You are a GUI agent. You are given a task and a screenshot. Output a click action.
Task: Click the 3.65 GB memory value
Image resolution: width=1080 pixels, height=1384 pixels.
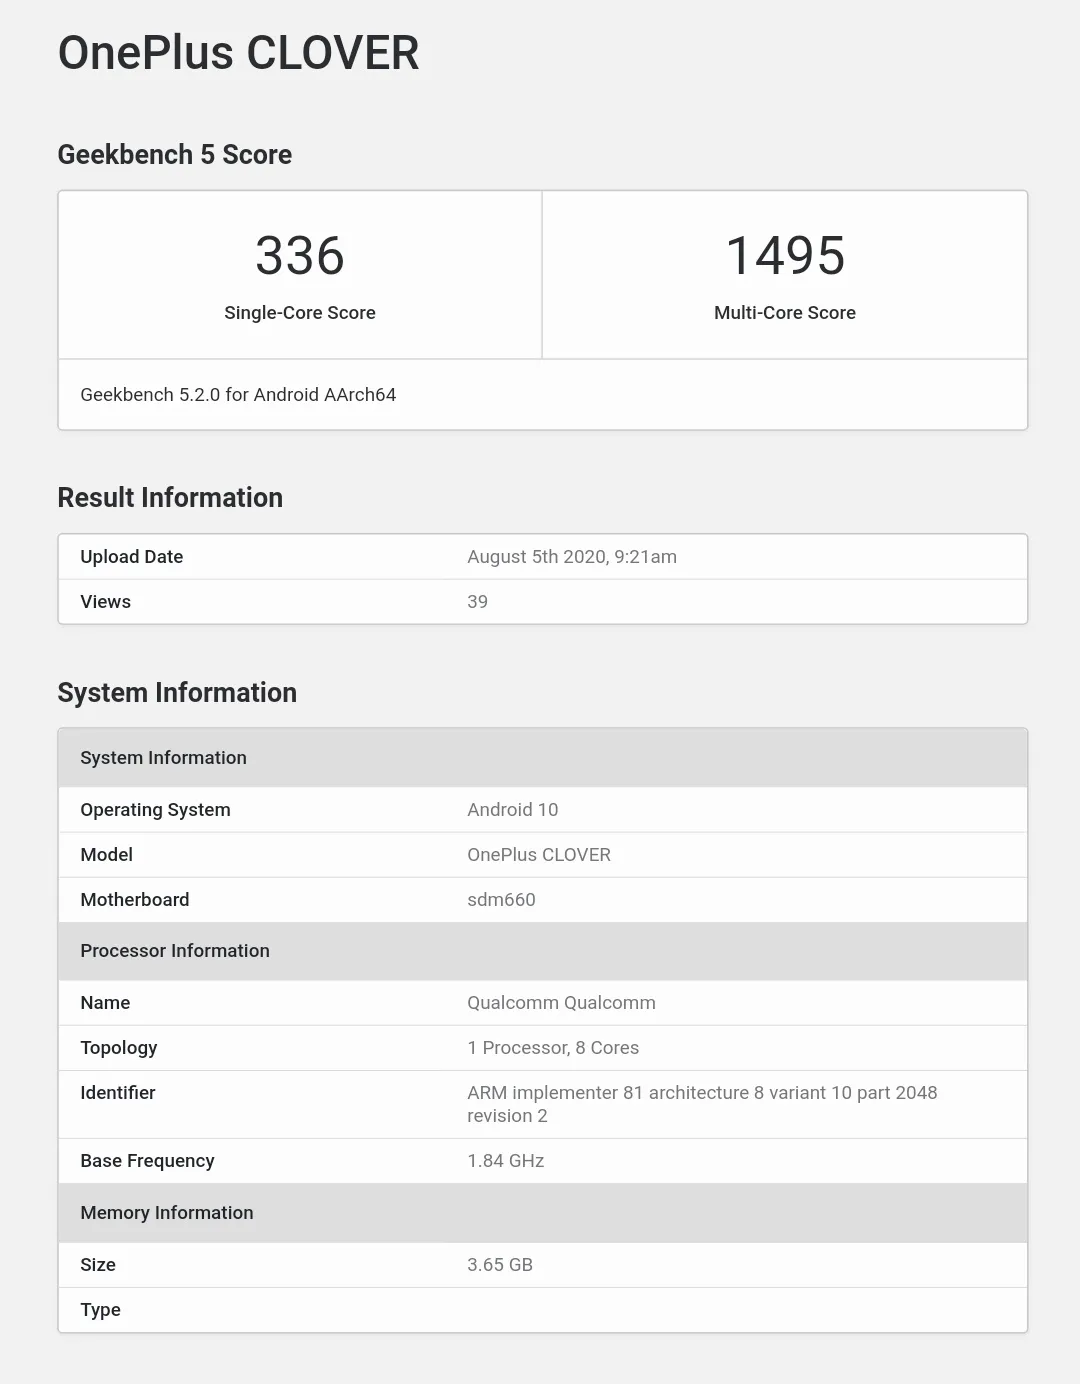[500, 1265]
